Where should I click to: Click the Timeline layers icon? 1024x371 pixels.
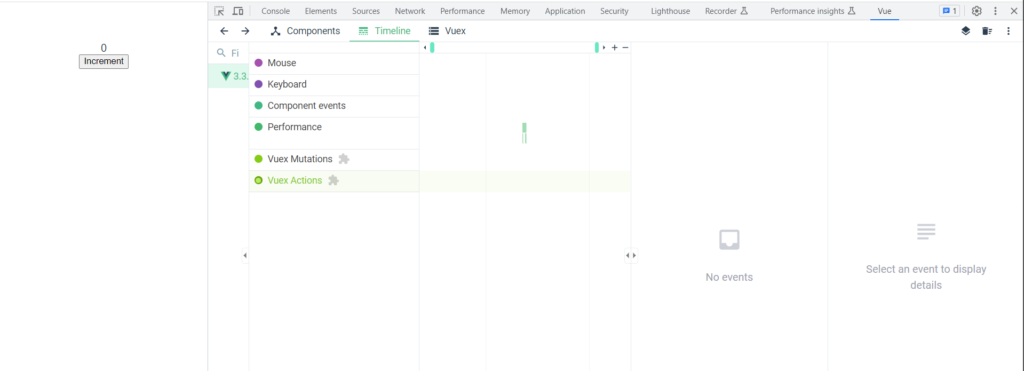coord(966,31)
